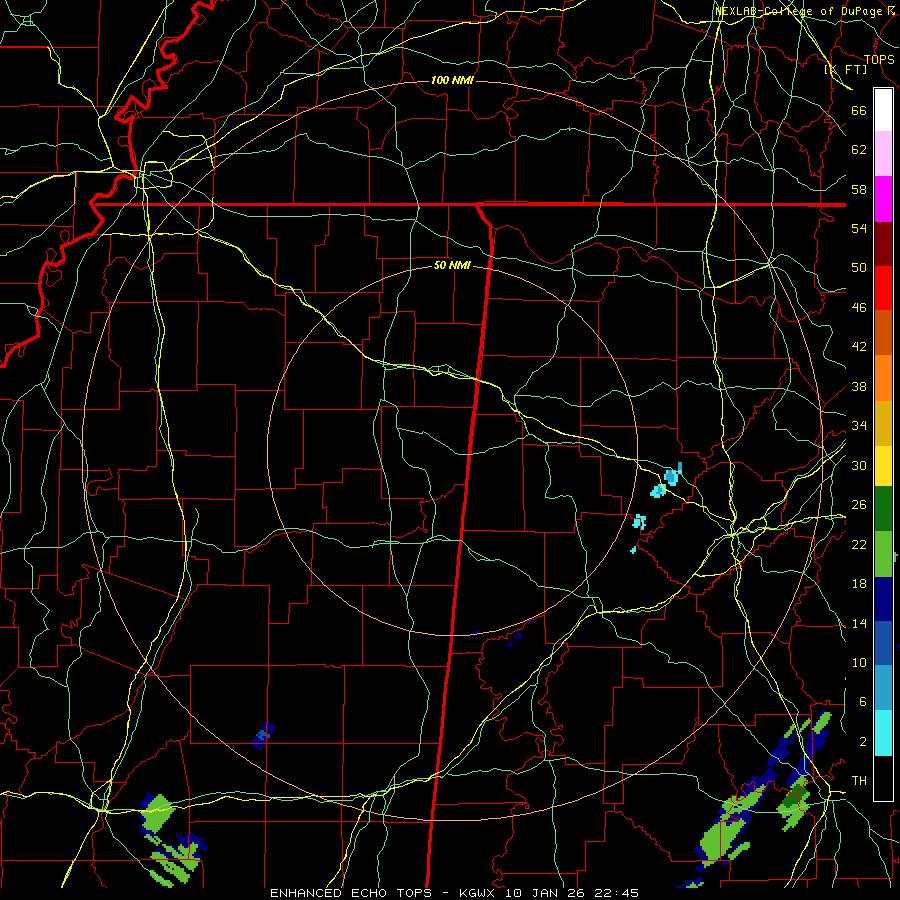Click the 14 label on the scale
The width and height of the screenshot is (900, 900).
[x=859, y=623]
